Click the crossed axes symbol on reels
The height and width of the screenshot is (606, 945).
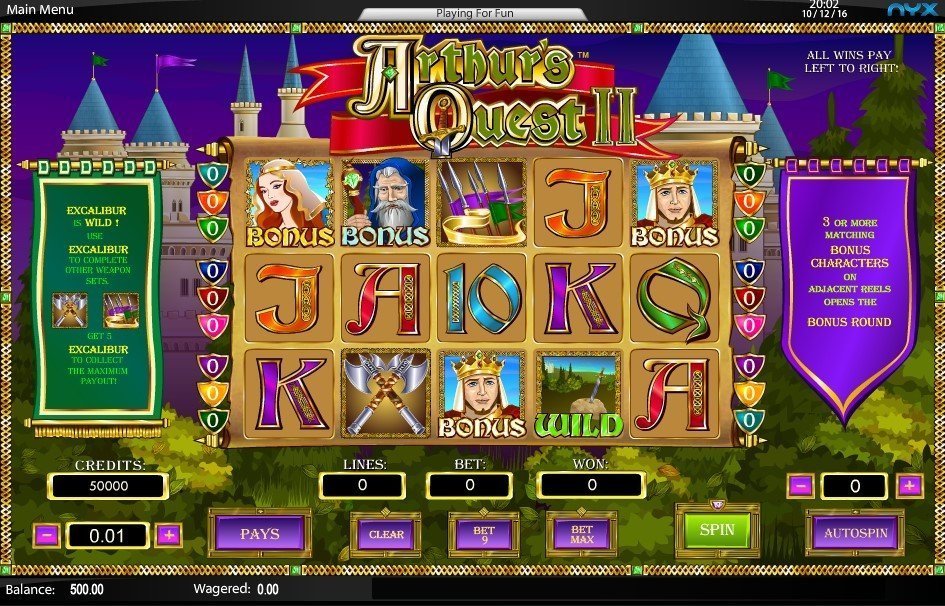click(385, 394)
